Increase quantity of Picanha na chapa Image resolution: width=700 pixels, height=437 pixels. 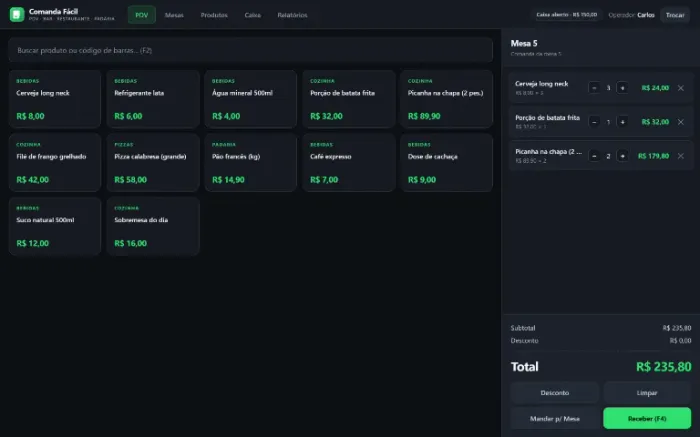click(622, 156)
